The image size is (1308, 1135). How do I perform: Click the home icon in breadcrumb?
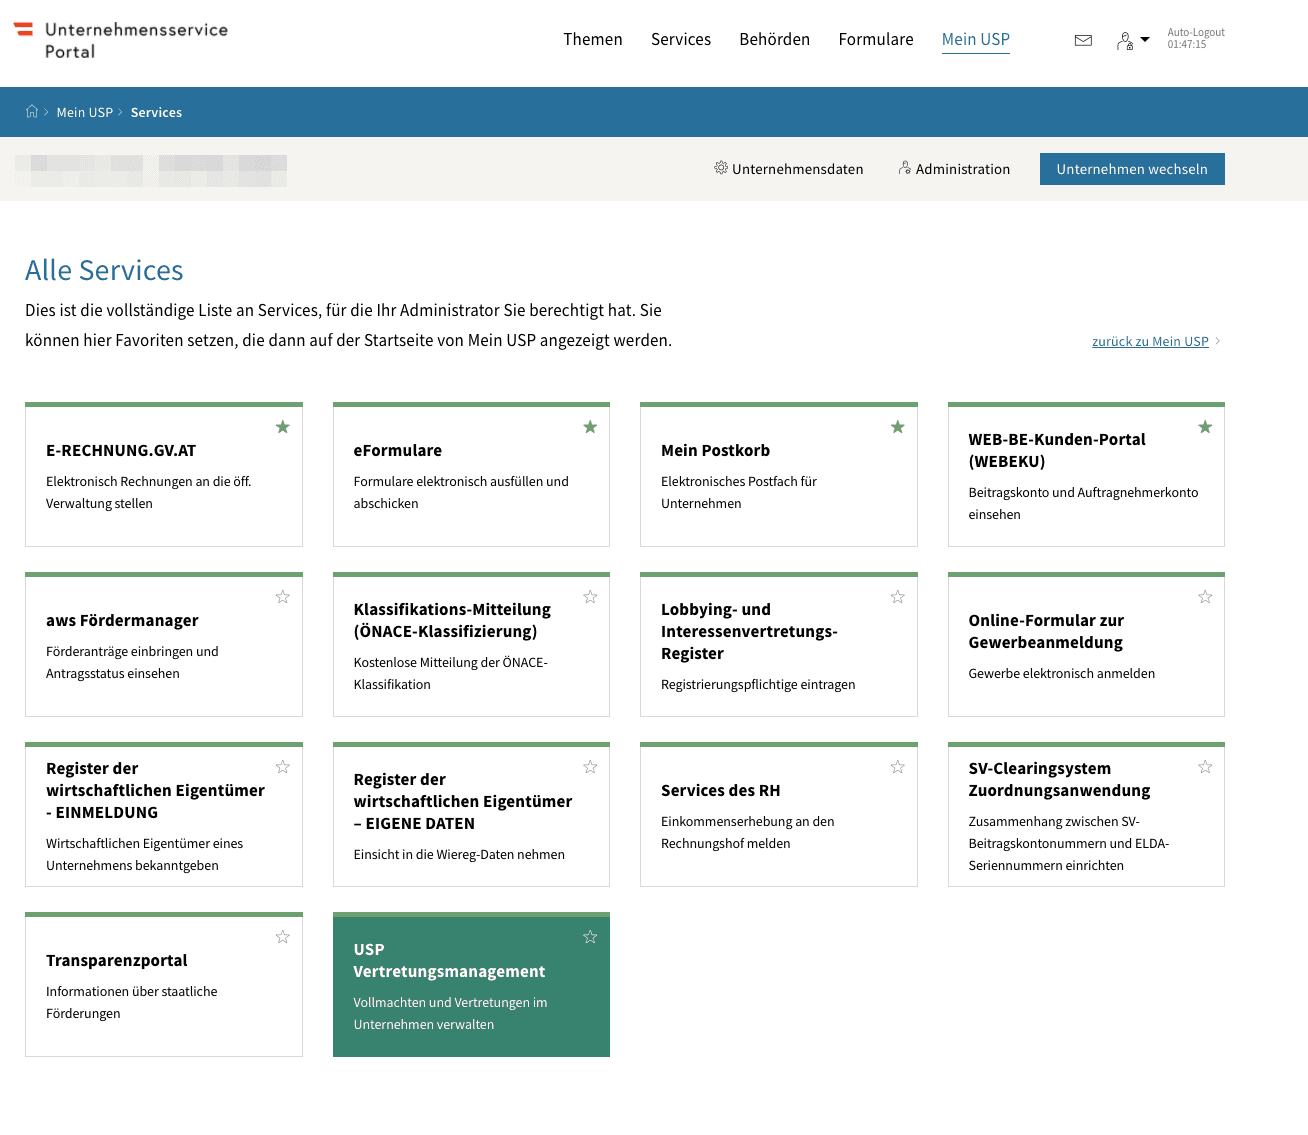(x=32, y=112)
